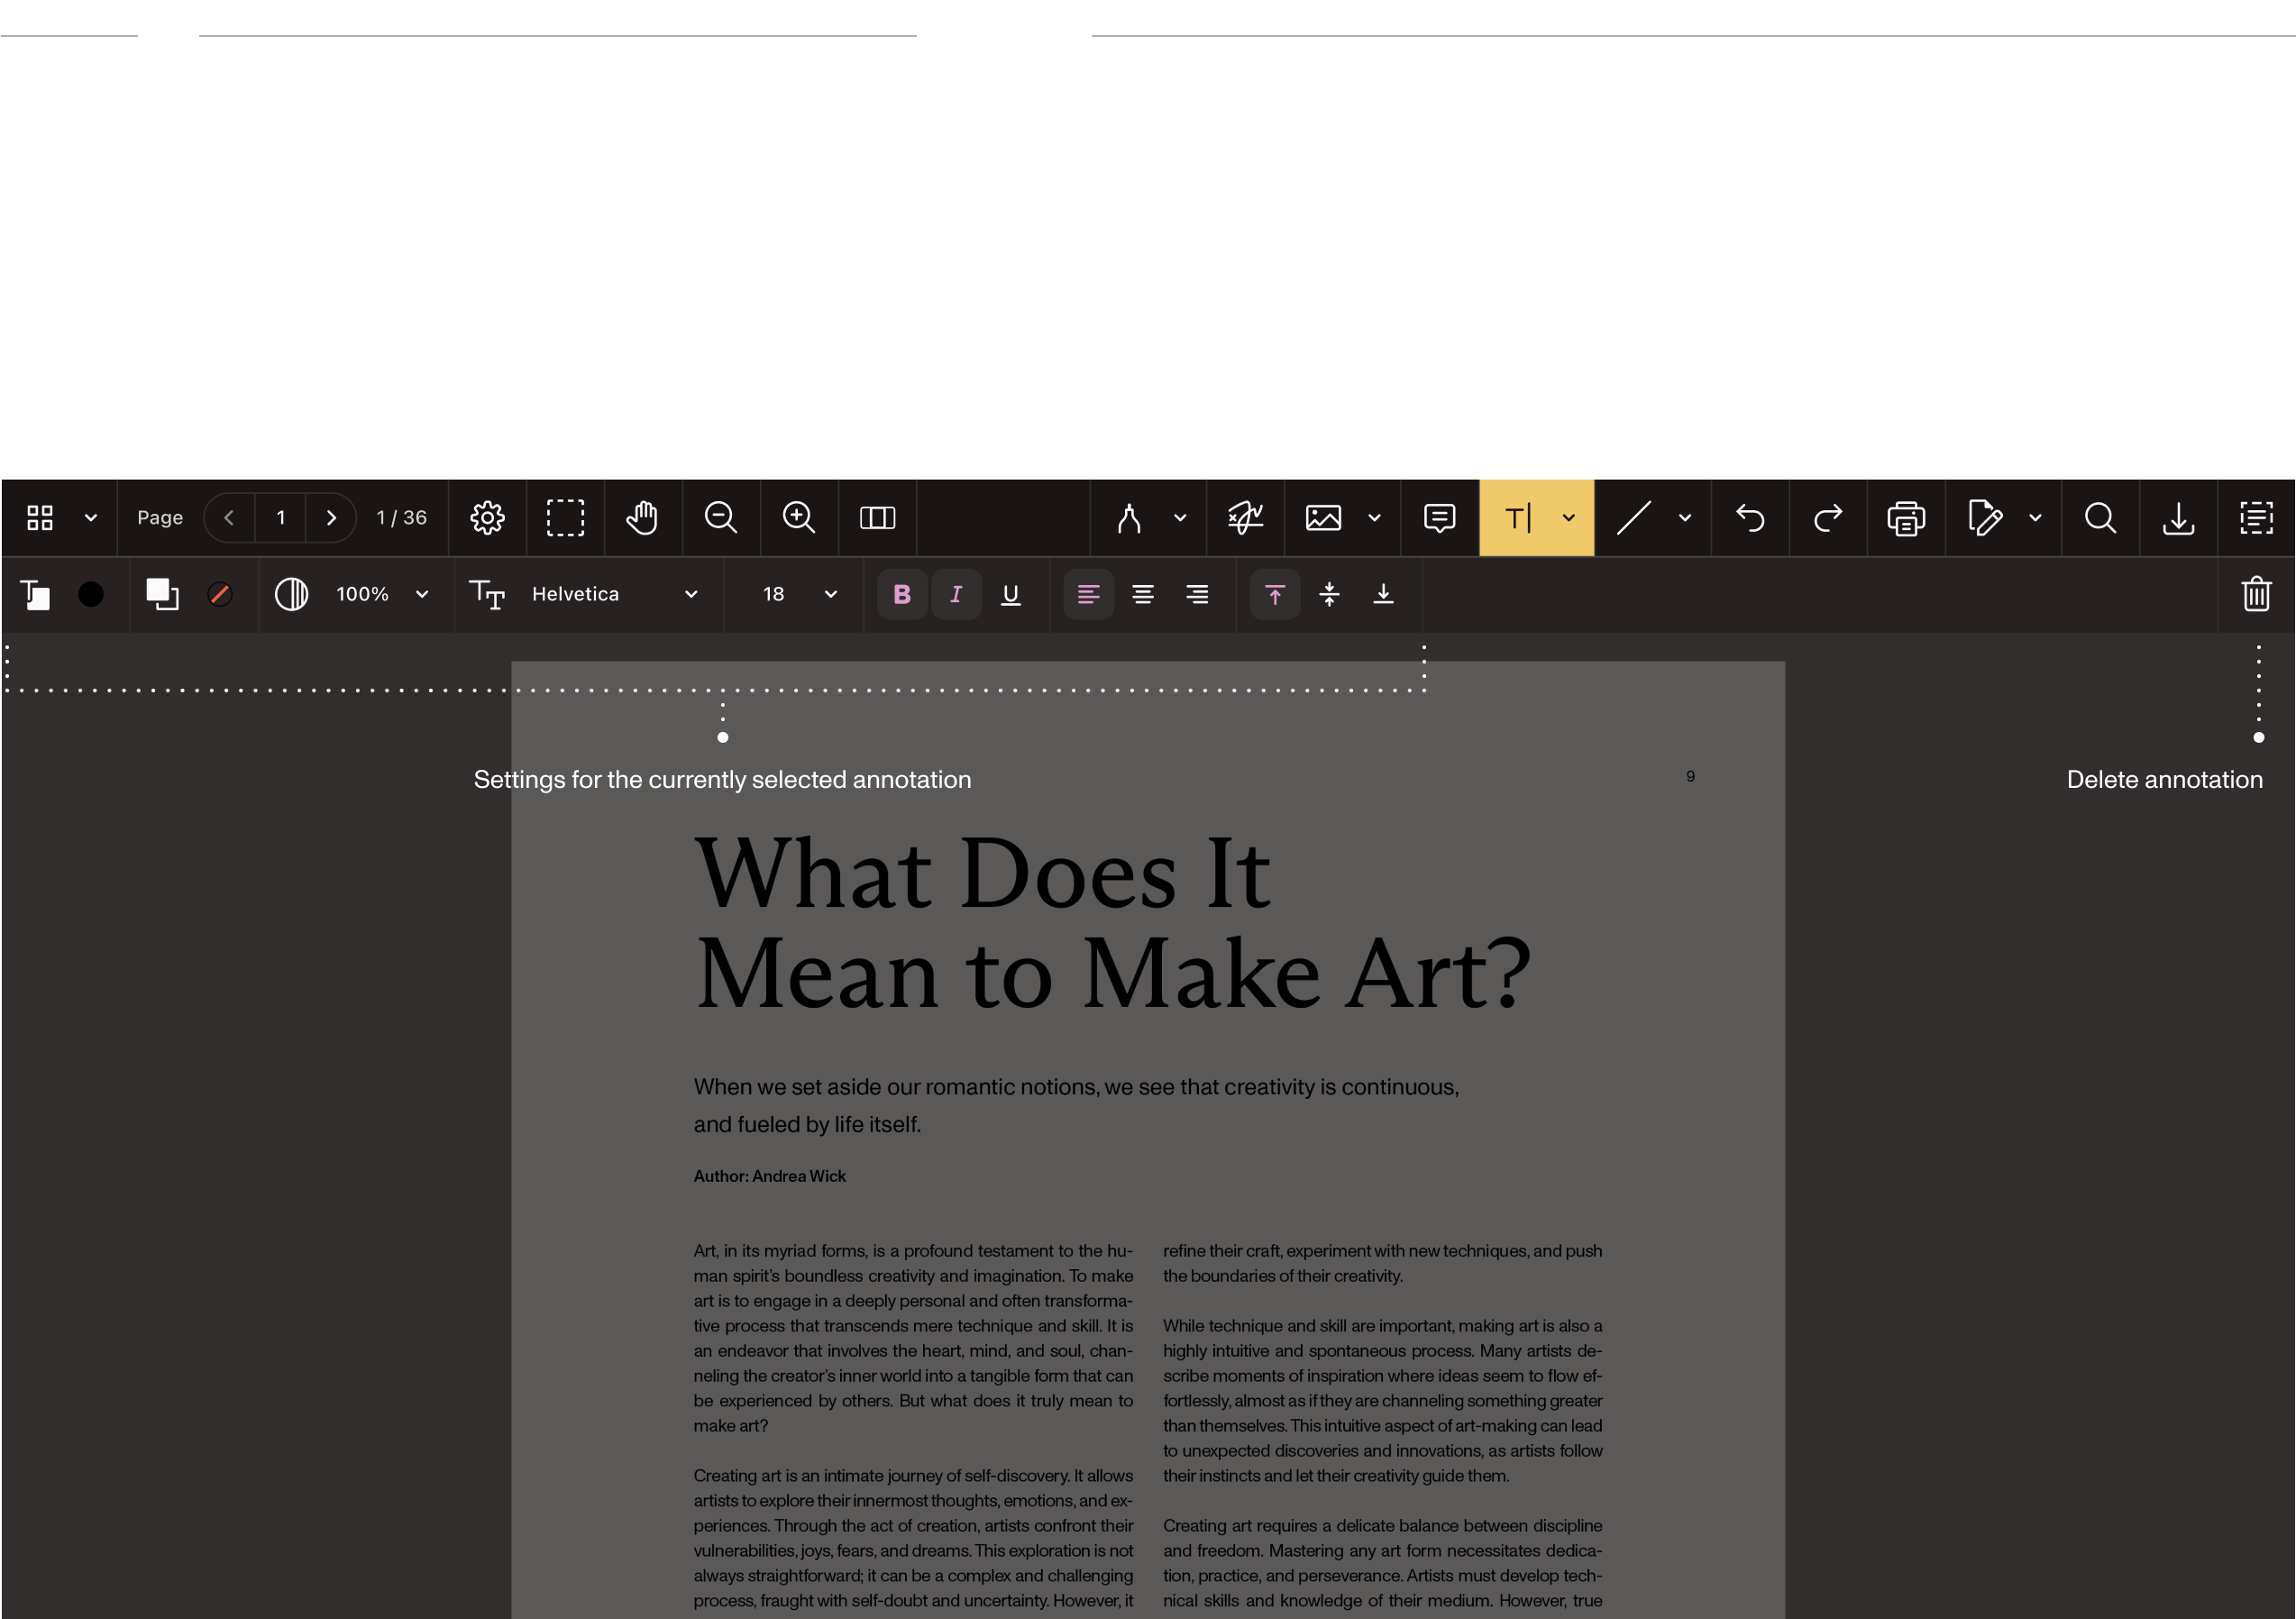Click the undo button

(1750, 518)
